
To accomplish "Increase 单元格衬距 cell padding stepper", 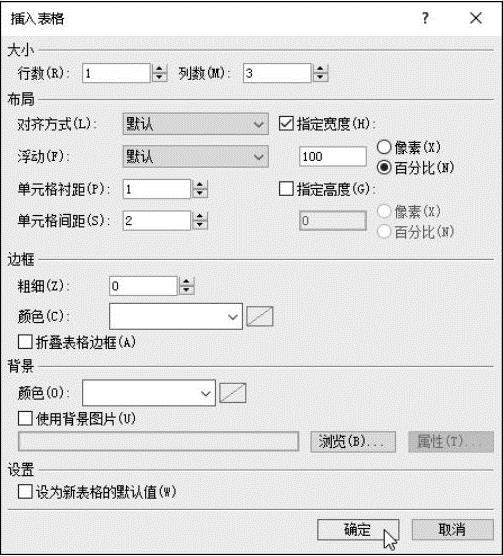I will point(200,185).
